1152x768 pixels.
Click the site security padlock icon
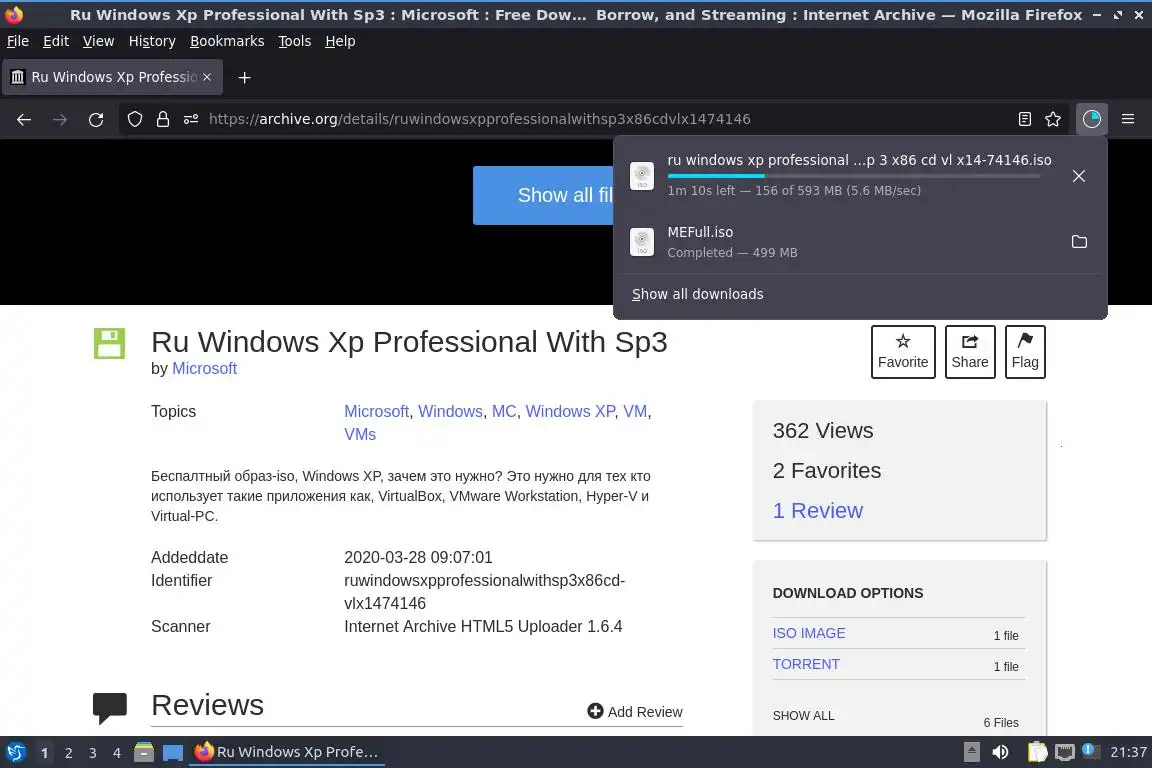(163, 119)
